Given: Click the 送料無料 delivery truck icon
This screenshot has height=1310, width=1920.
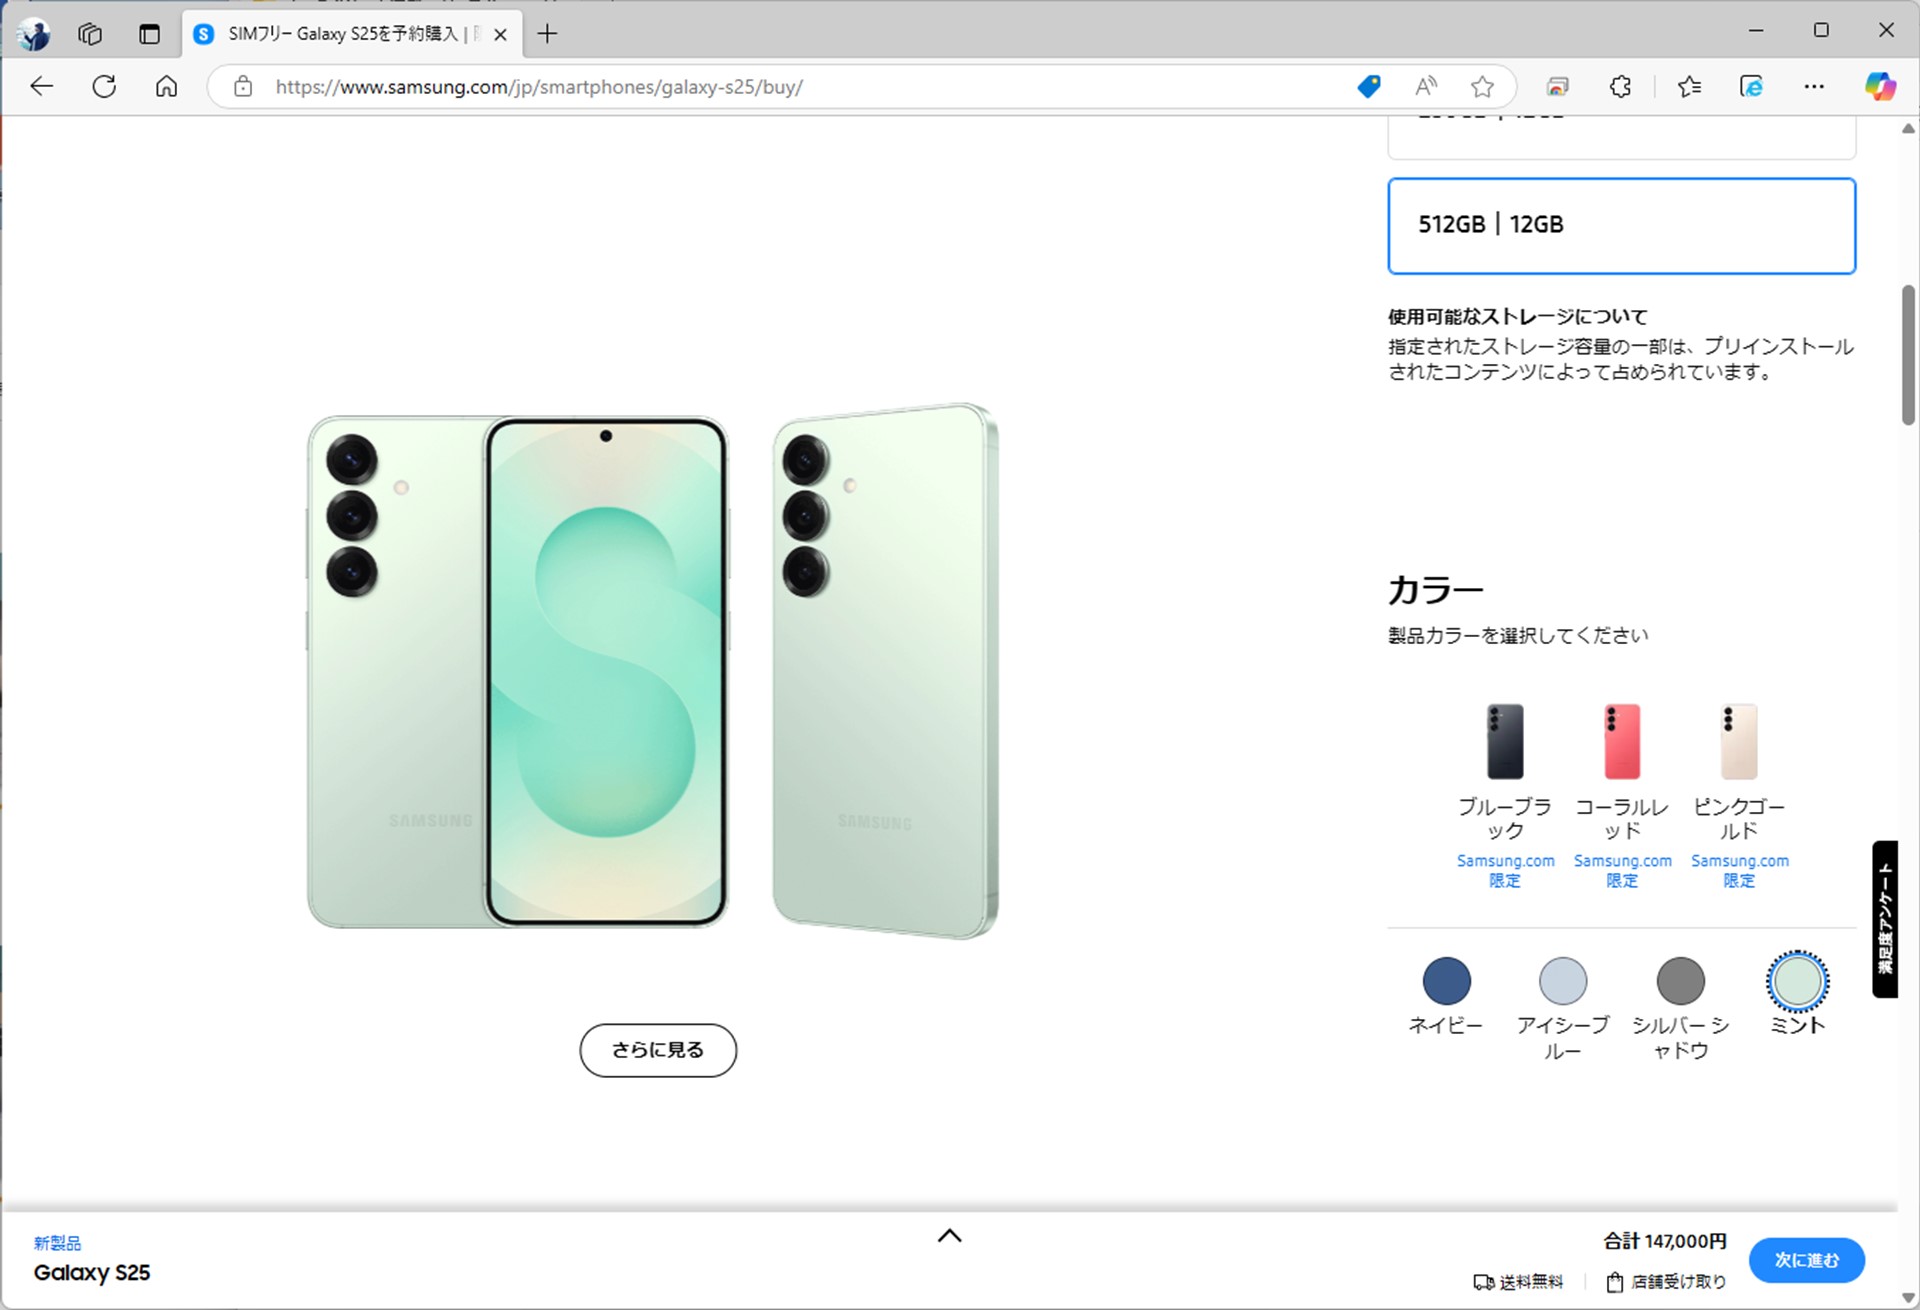Looking at the screenshot, I should pos(1483,1282).
